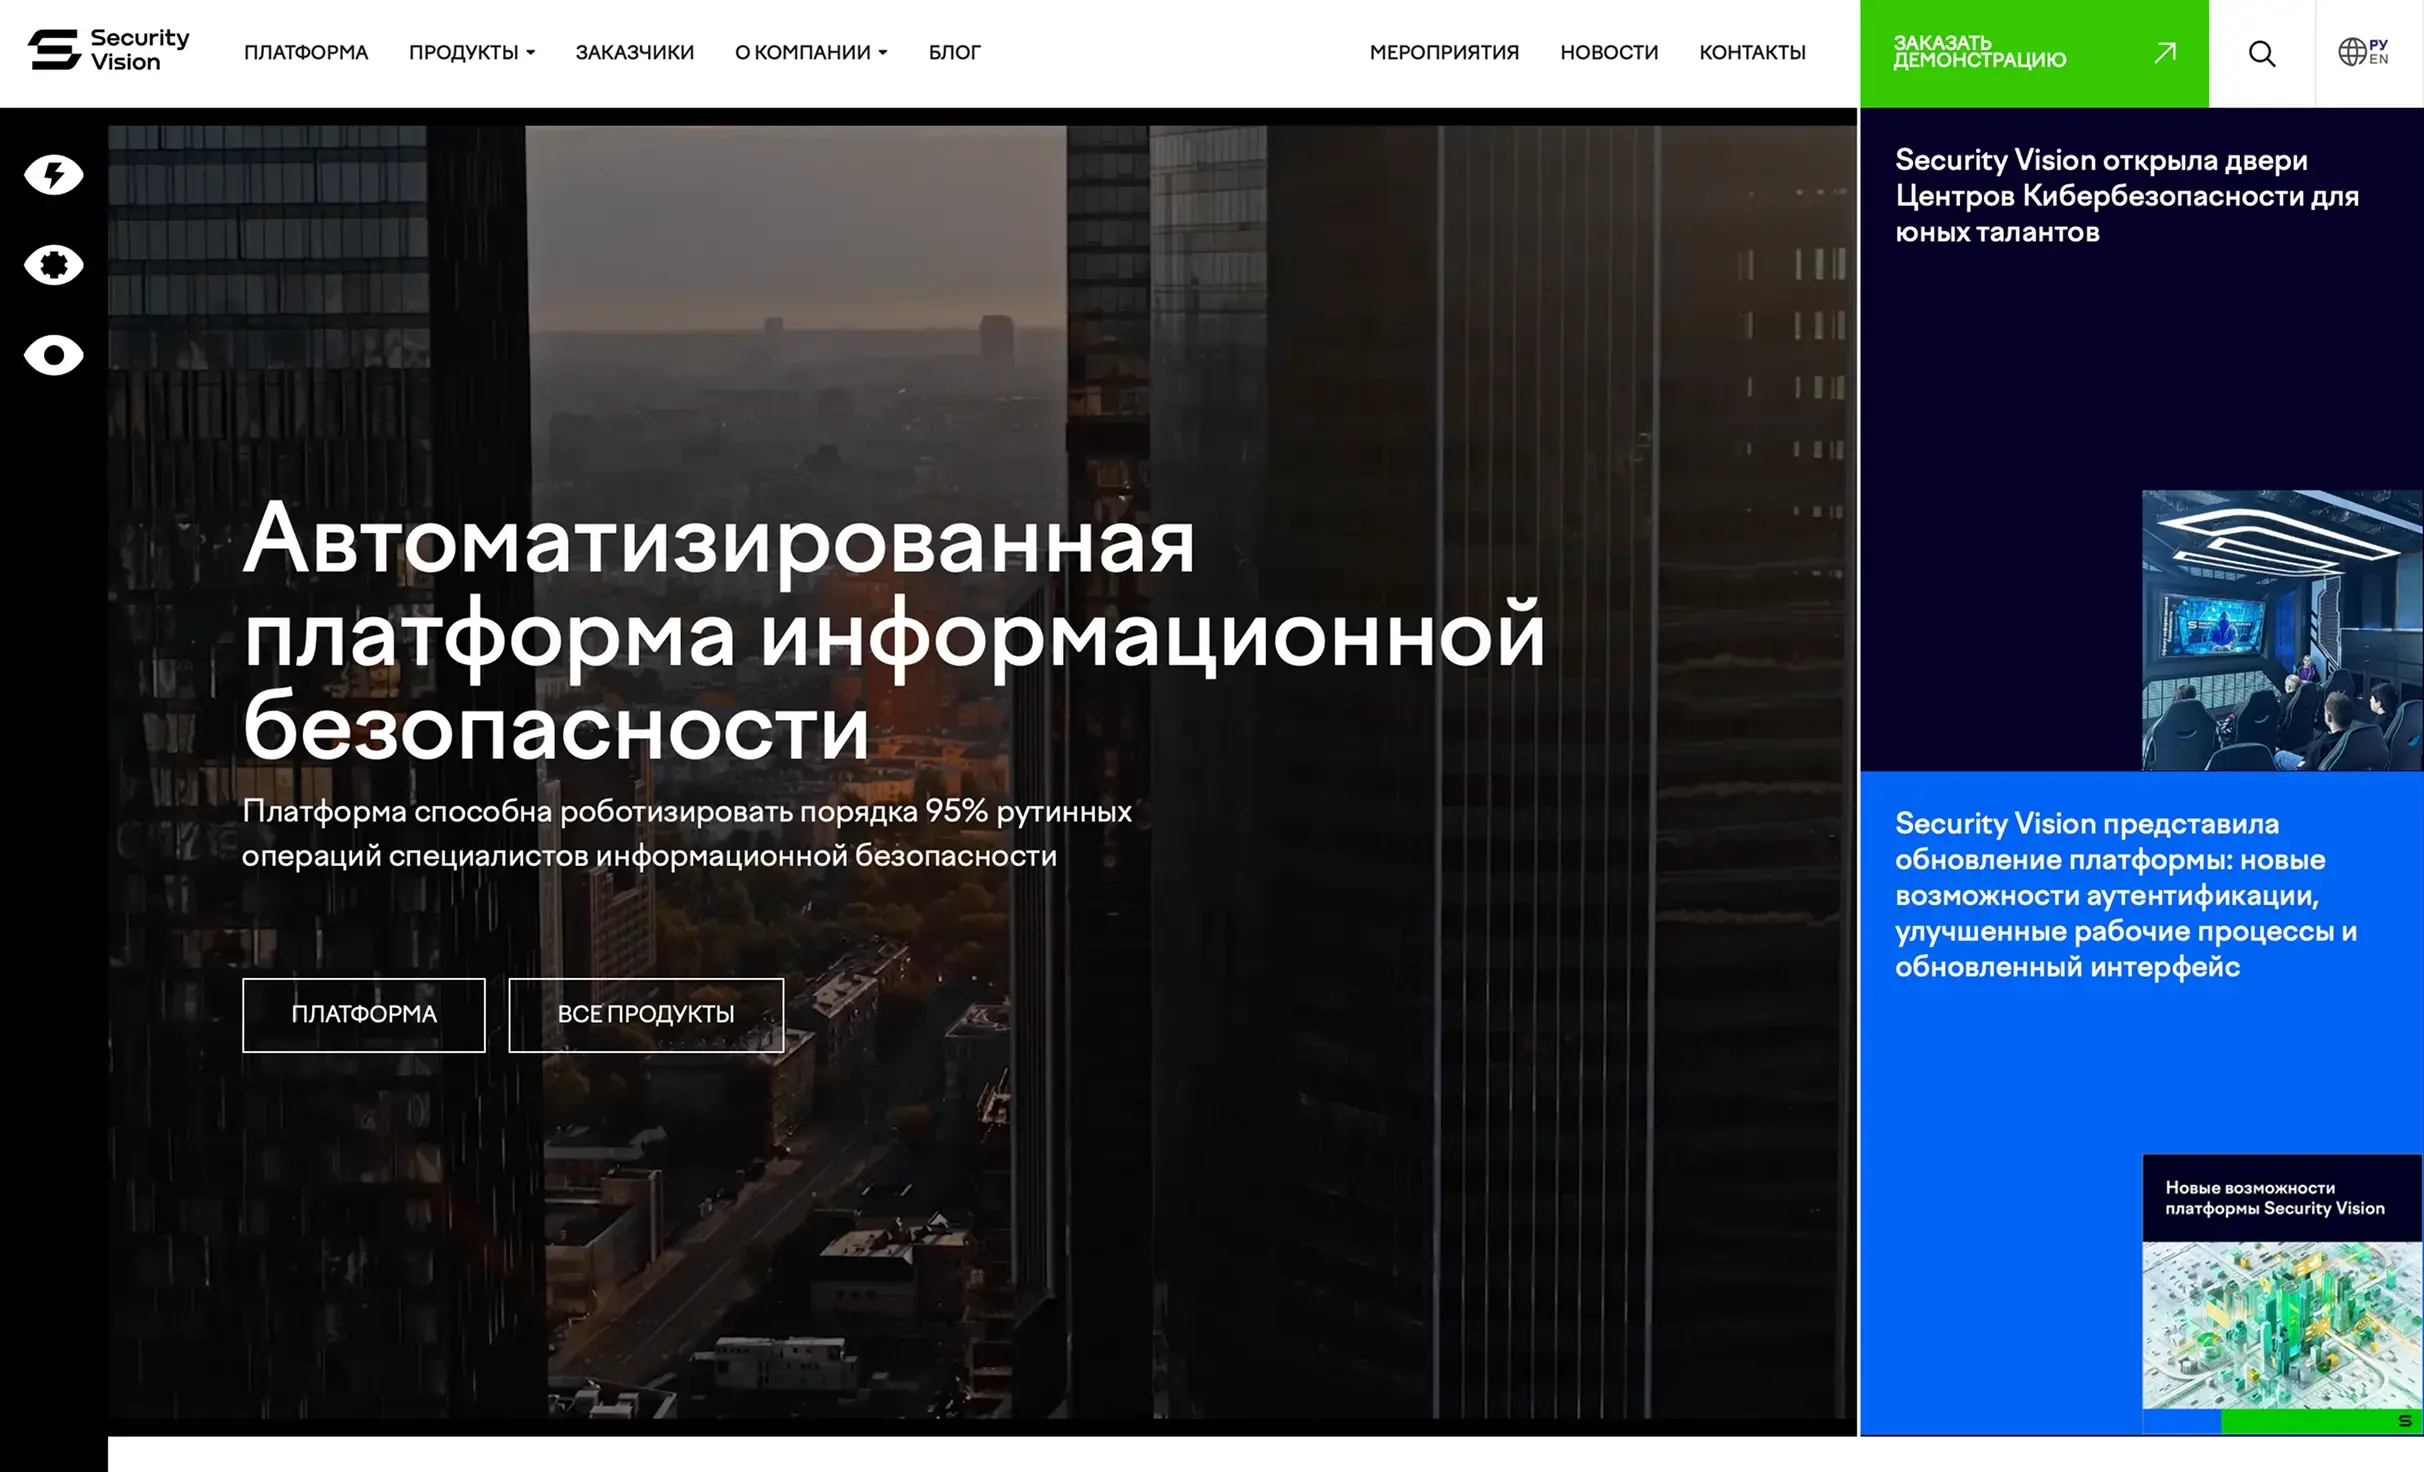Open the ПРОДУКТЫ chevron arrow

tap(532, 54)
